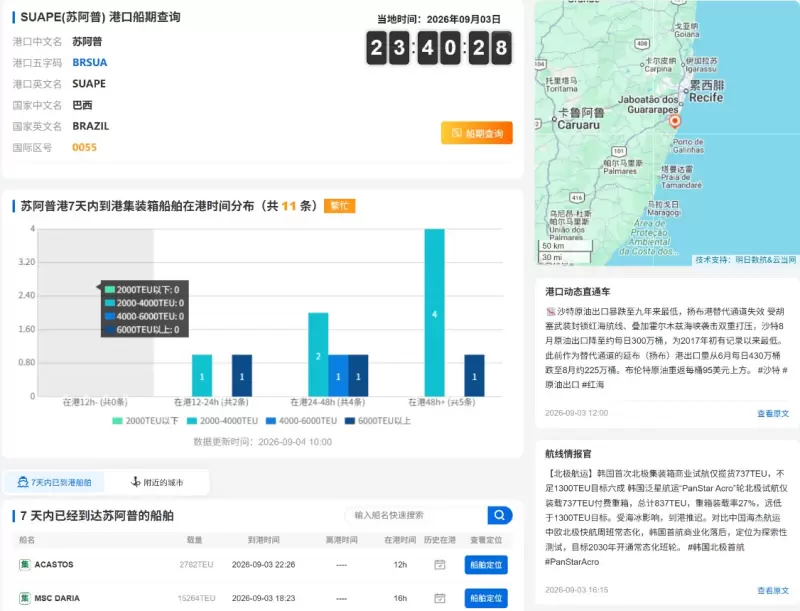Click the dark 6000TEU以上 bar in 在港12-24h
Image resolution: width=800 pixels, height=611 pixels.
coord(242,375)
